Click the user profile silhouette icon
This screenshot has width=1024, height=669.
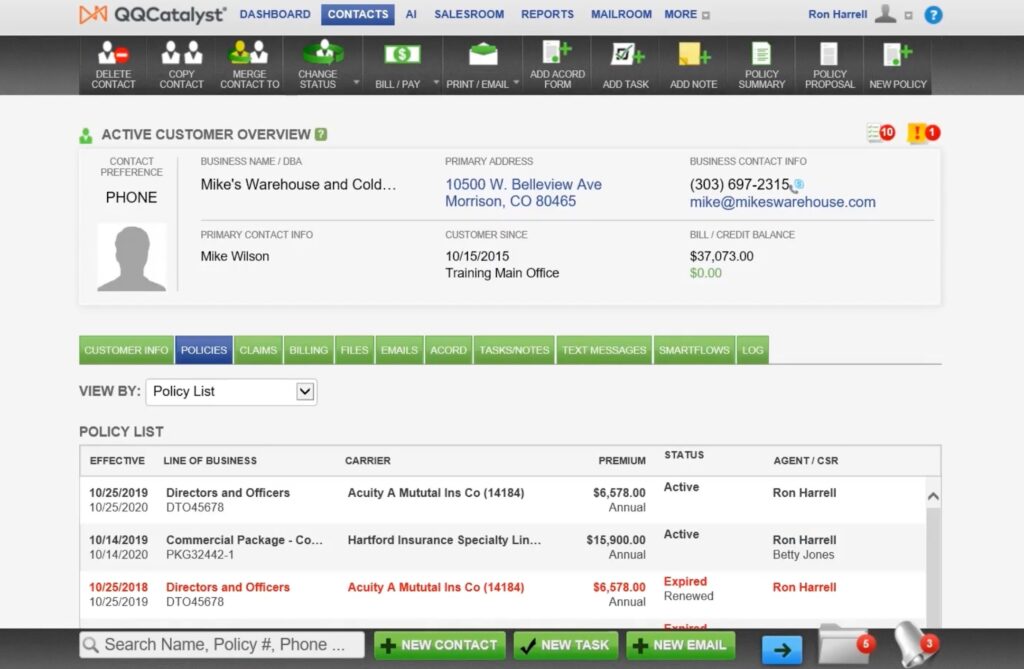pyautogui.click(x=886, y=14)
